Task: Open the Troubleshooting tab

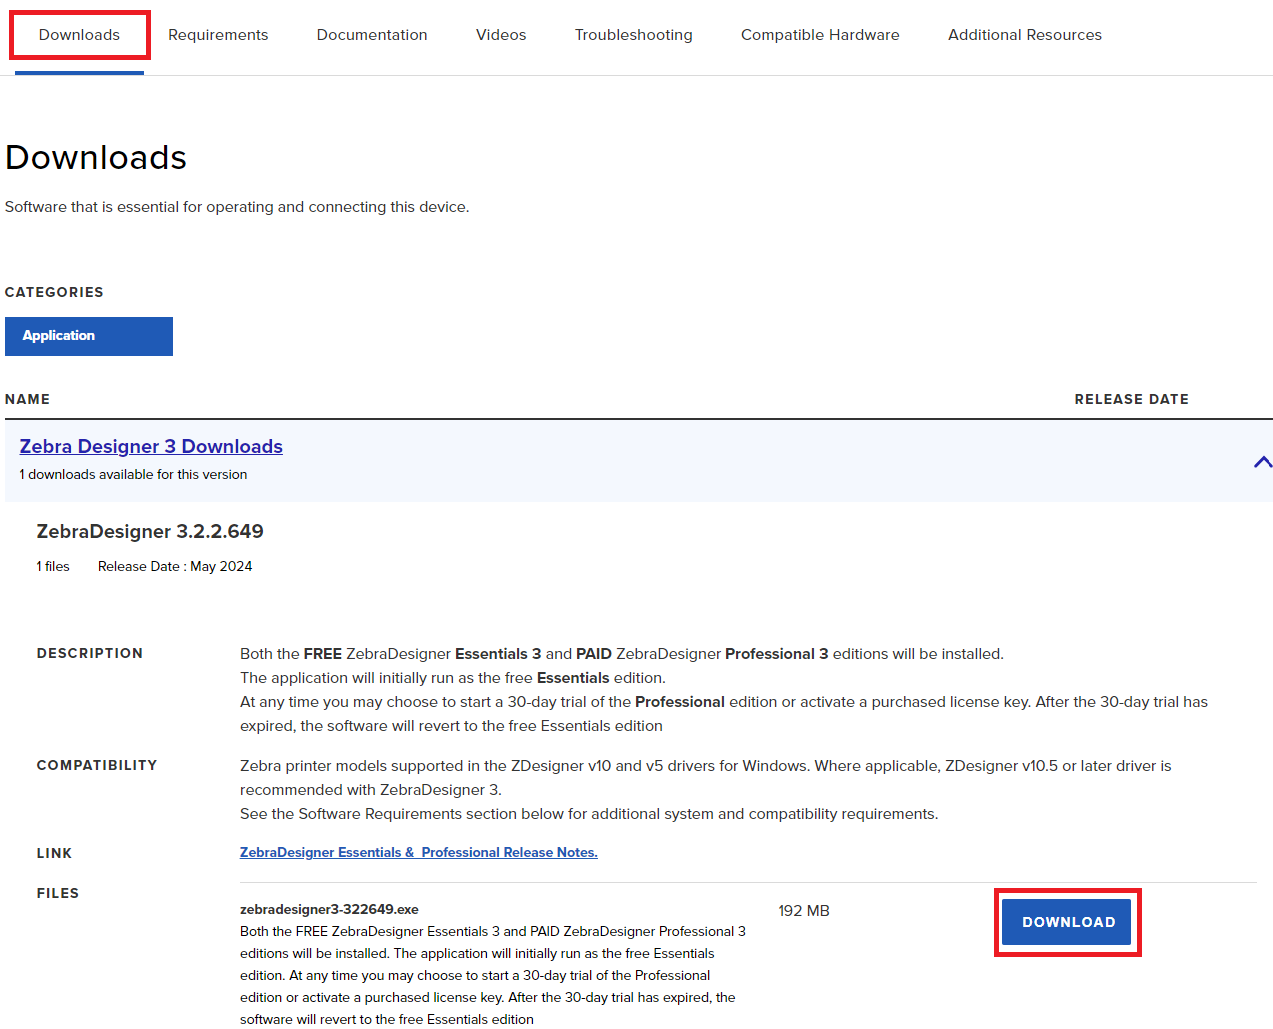Action: [x=633, y=34]
